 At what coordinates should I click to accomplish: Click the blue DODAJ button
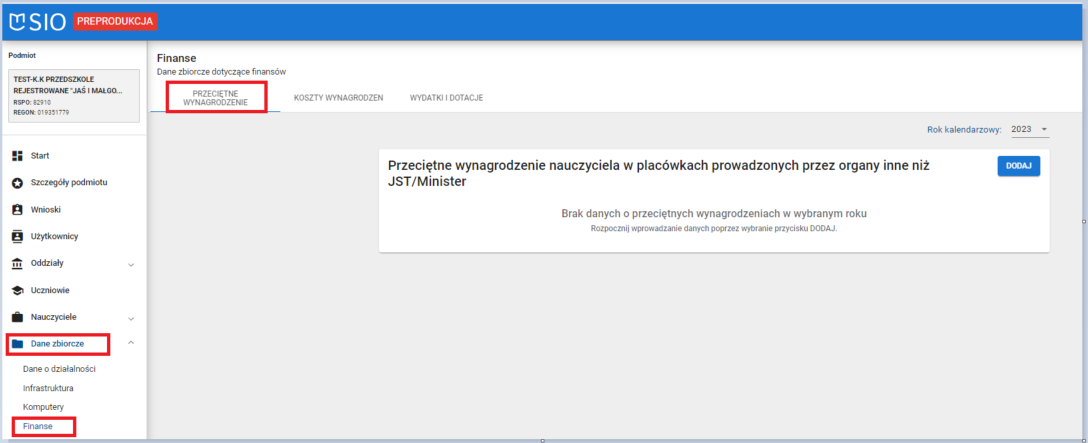point(1019,166)
